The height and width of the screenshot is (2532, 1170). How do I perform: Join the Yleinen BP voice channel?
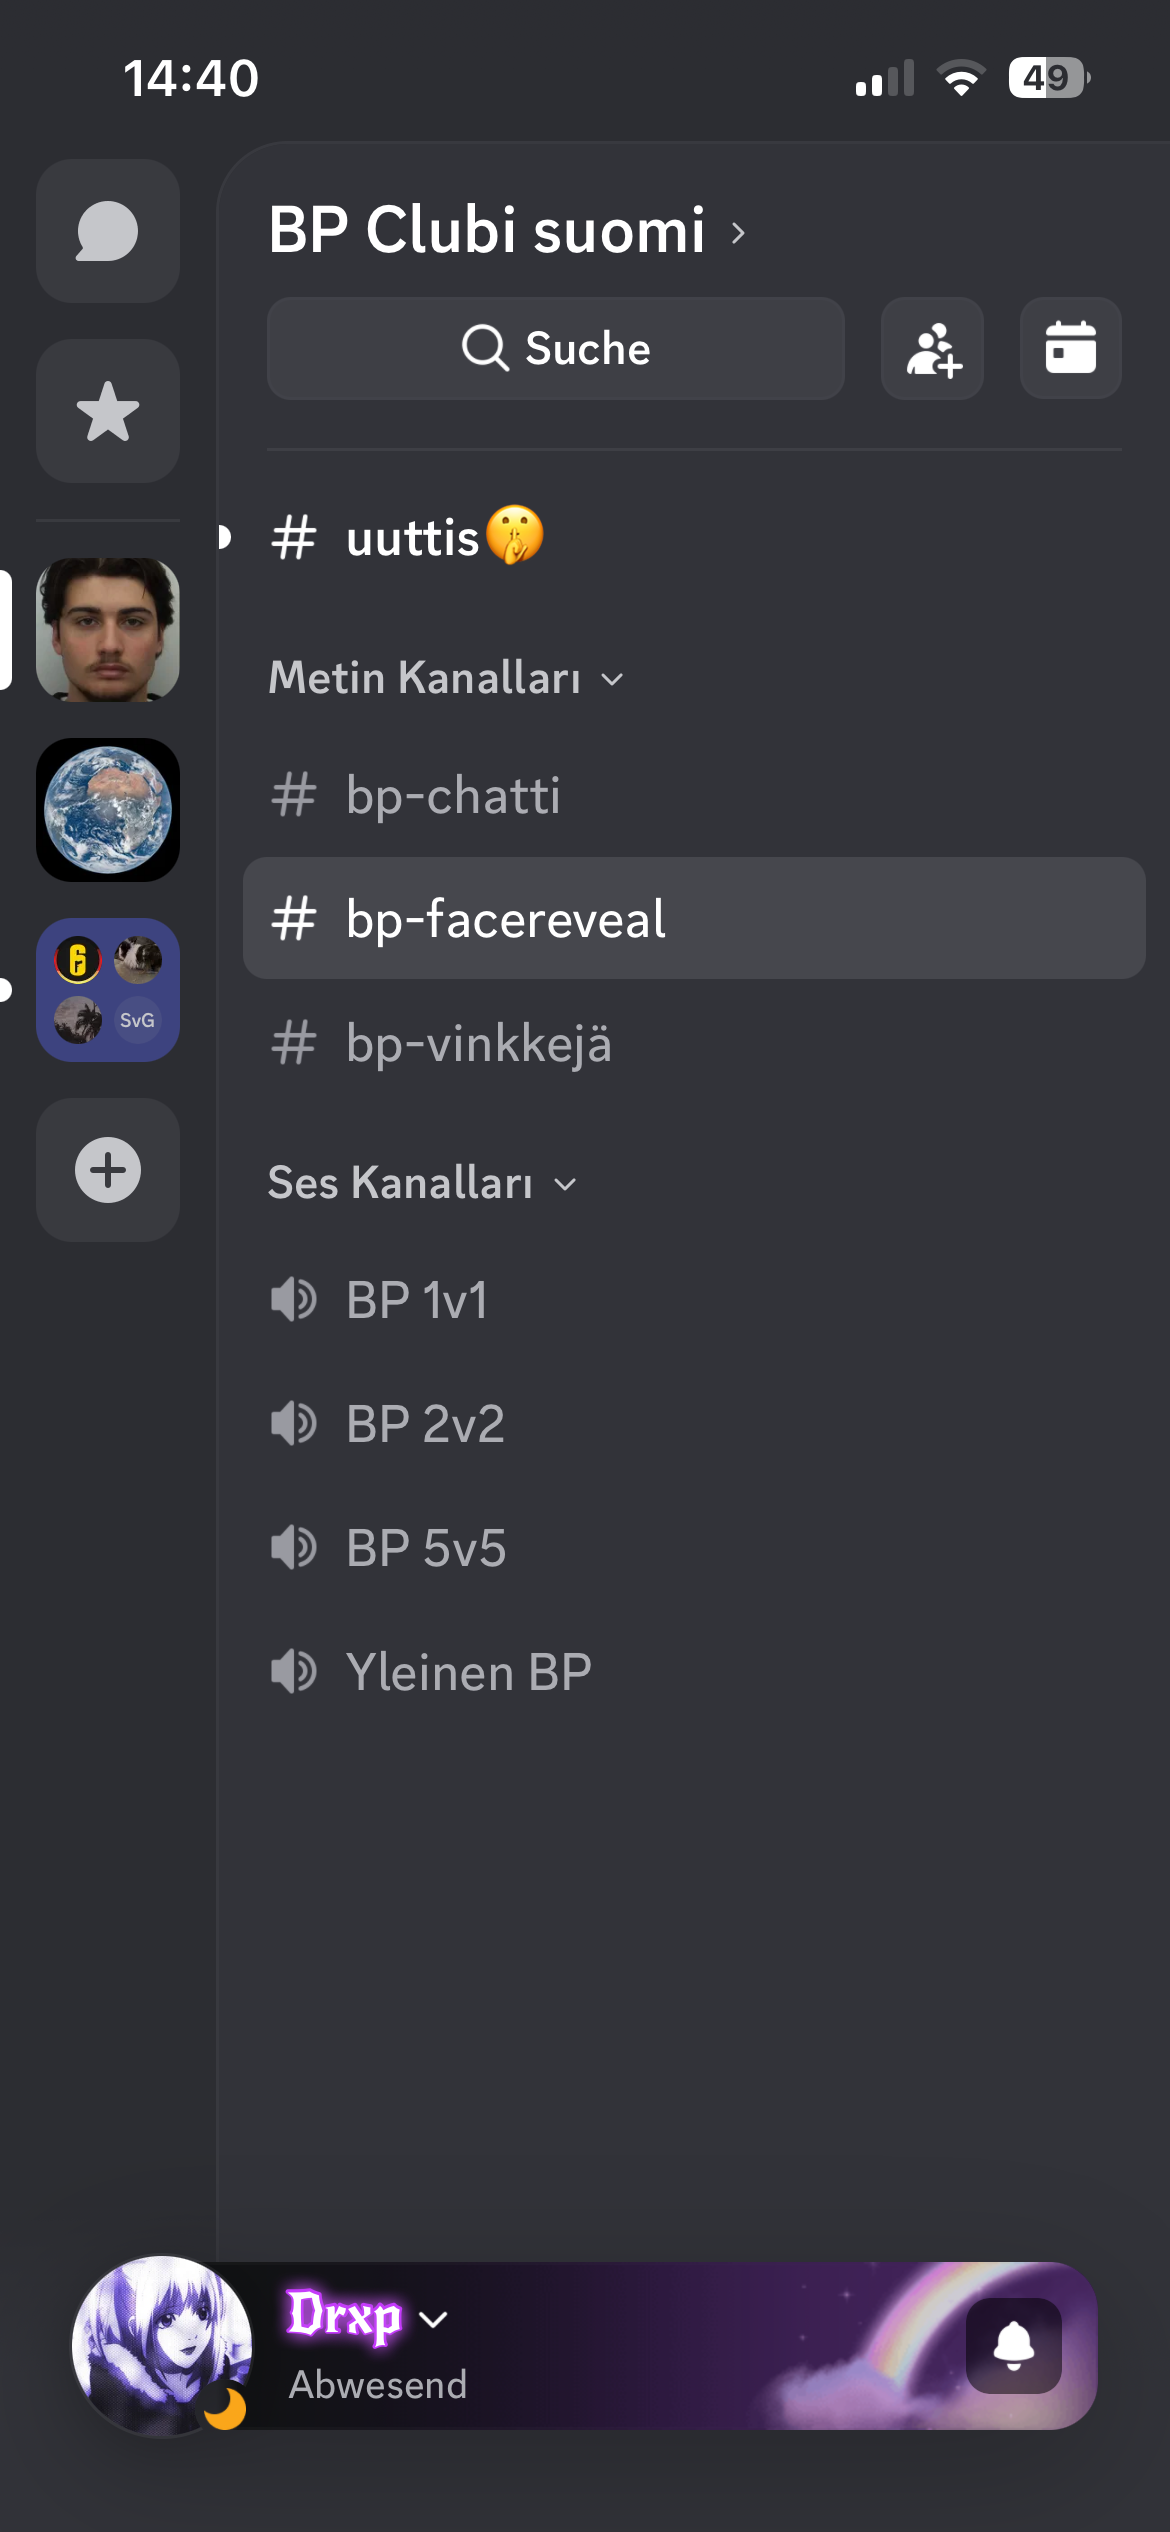click(x=694, y=1672)
